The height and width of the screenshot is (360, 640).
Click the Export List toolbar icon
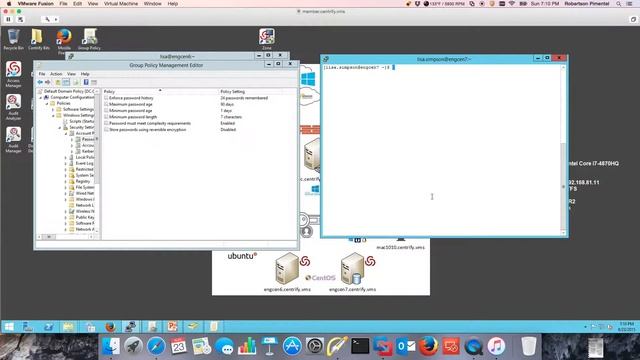pos(76,82)
